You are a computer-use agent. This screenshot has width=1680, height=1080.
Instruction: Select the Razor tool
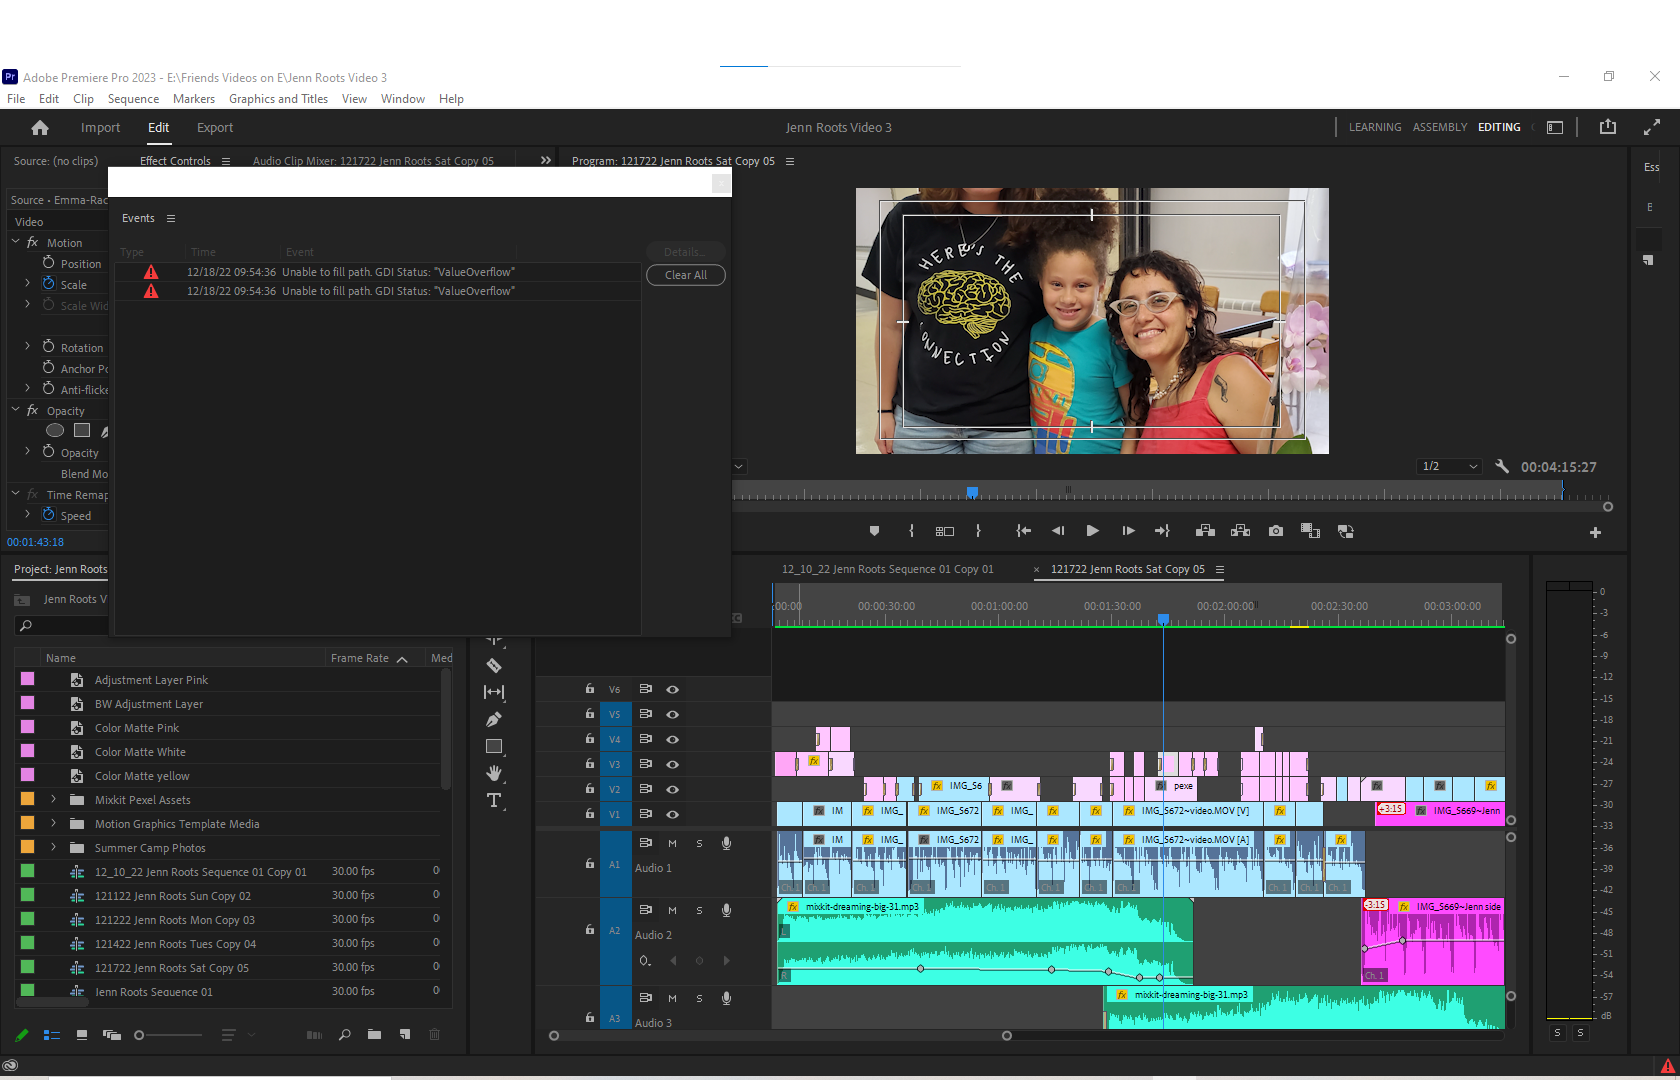[494, 665]
